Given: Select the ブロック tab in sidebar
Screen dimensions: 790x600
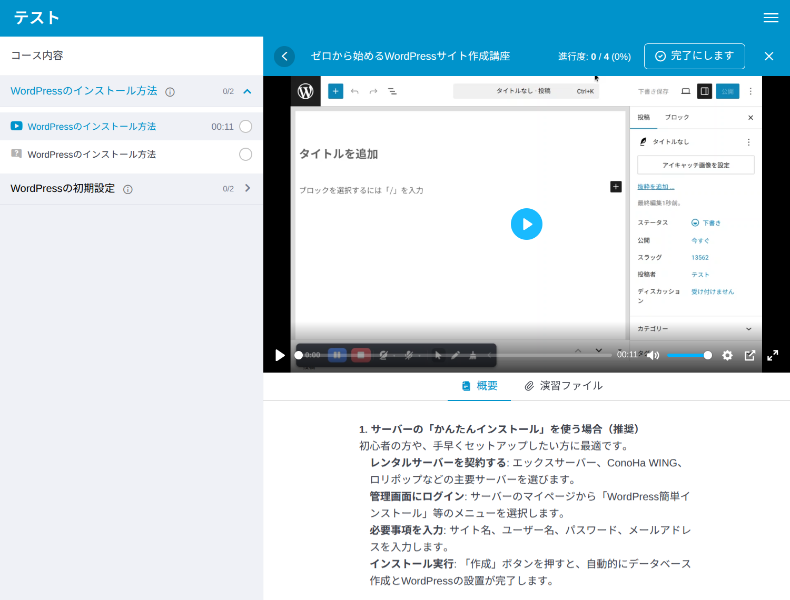Looking at the screenshot, I should [x=677, y=117].
